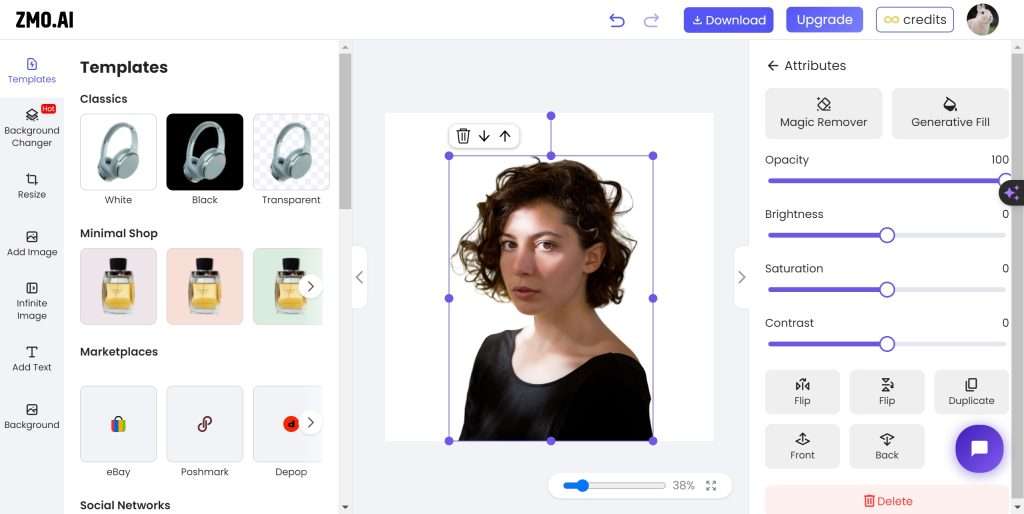Image resolution: width=1024 pixels, height=514 pixels.
Task: Click the top-left corner selection handle
Action: coord(449,155)
